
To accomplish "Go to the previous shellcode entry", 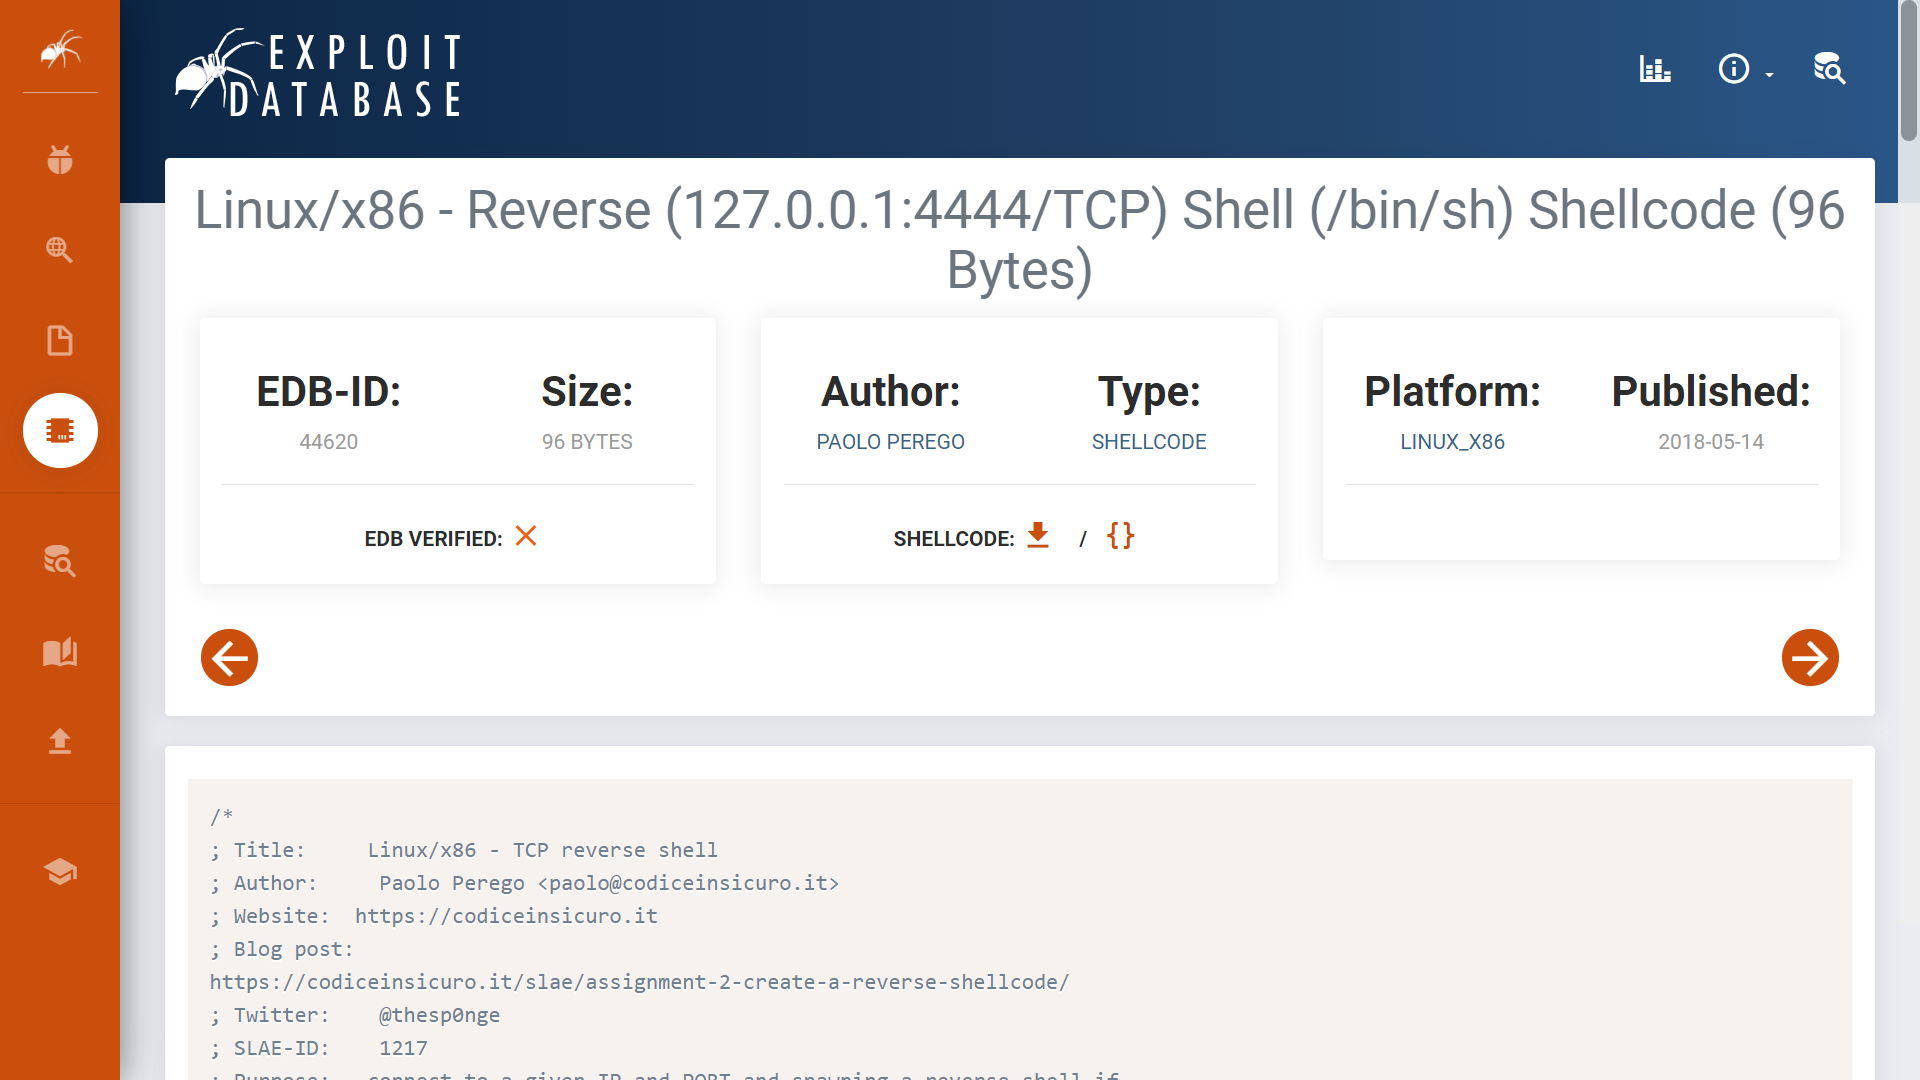I will click(x=229, y=657).
